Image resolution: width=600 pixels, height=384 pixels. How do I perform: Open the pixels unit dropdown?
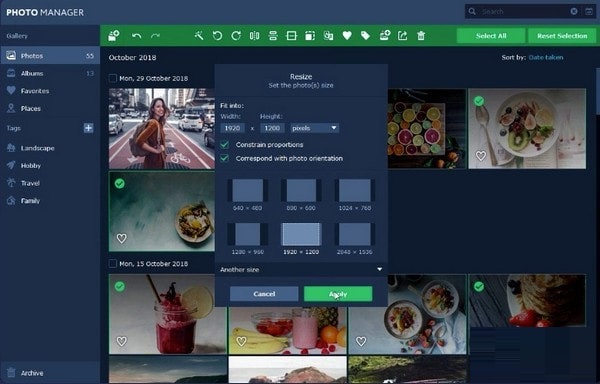(x=315, y=128)
